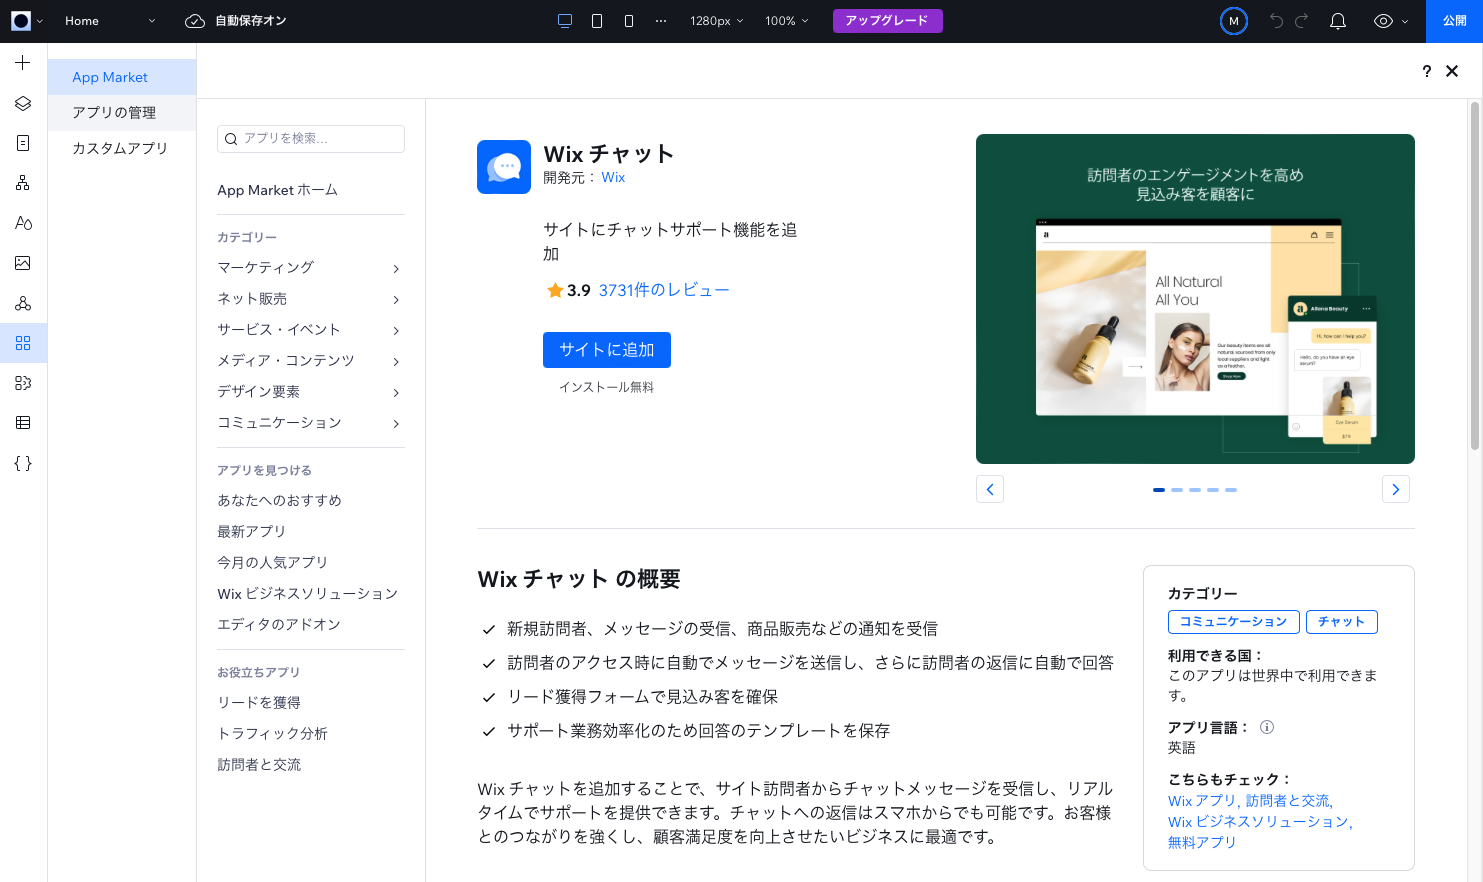Click the Wix Studio logo icon
Viewport: 1483px width, 882px height.
point(21,21)
